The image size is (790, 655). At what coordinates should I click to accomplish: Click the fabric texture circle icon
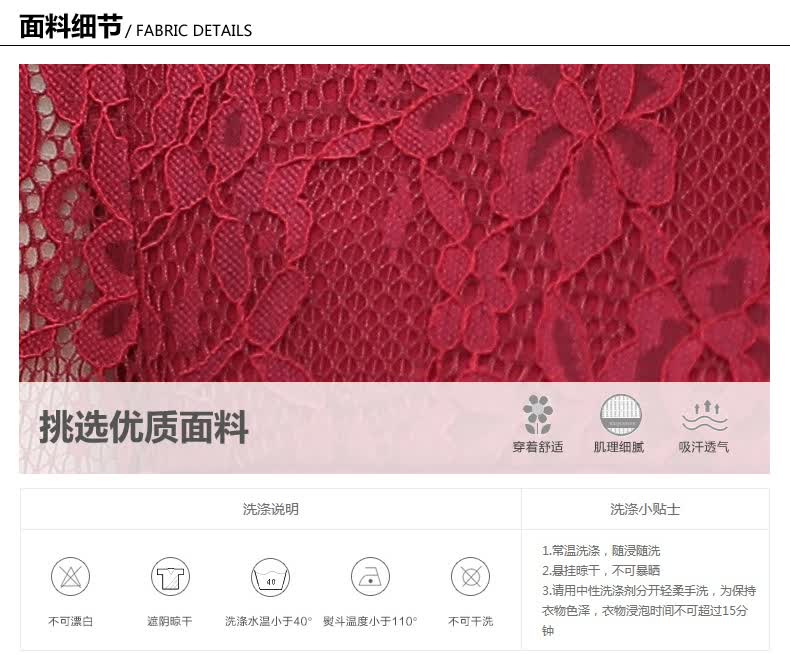621,415
